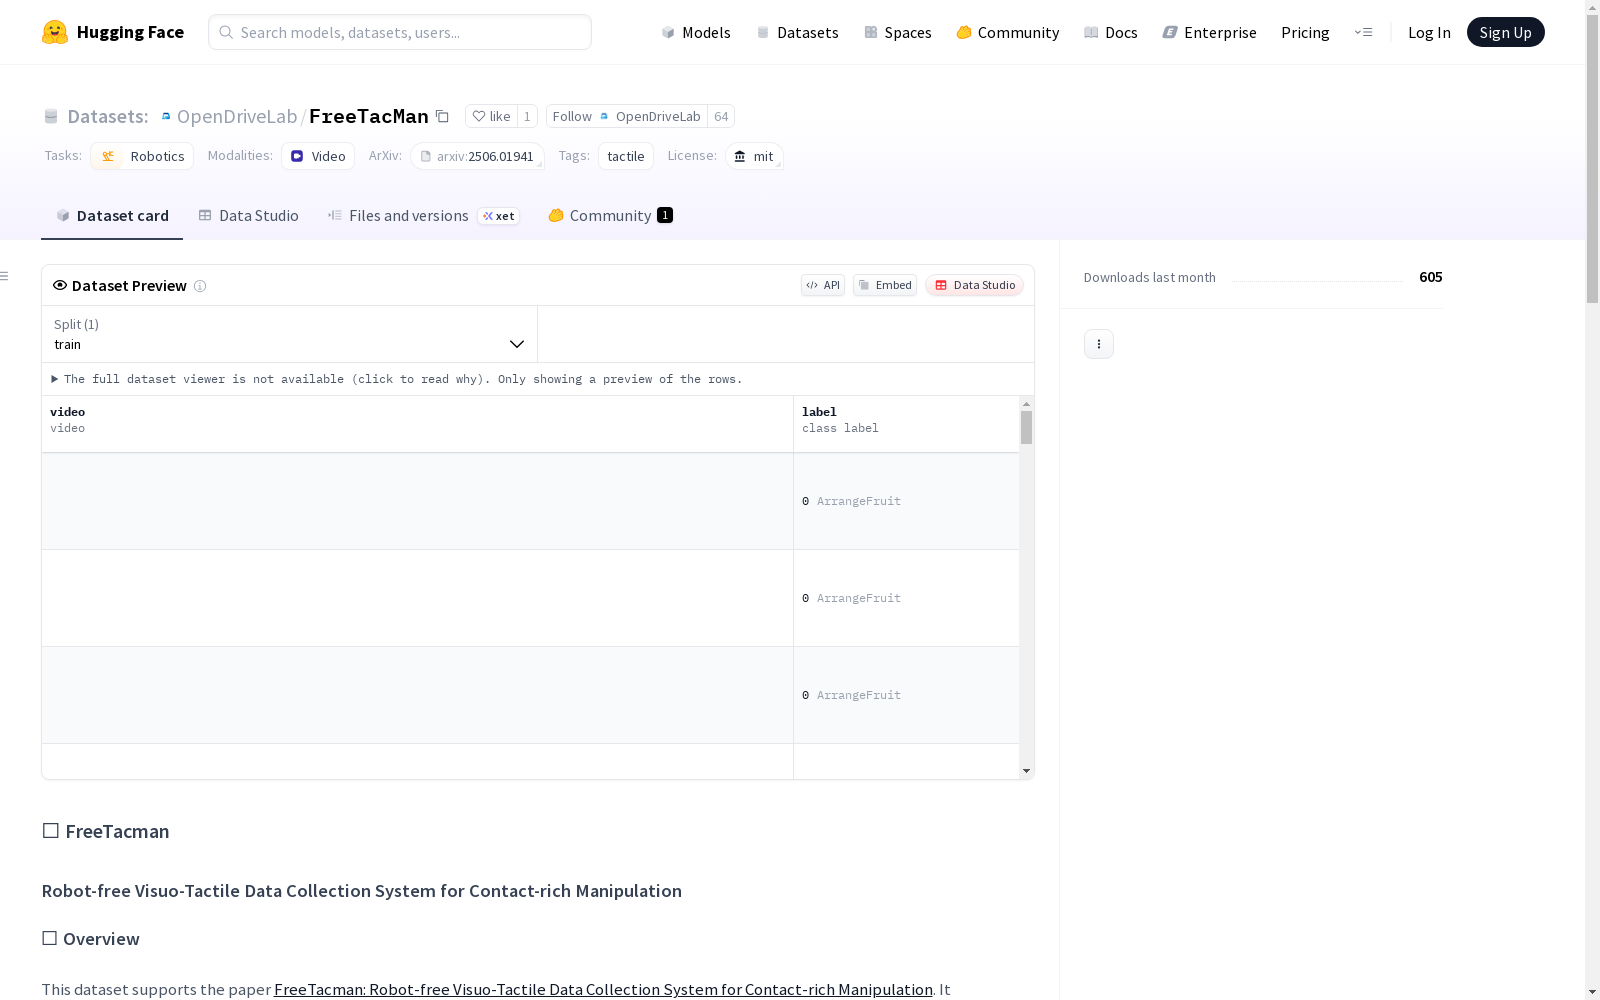Open the arxiv:2506.01941 tag
Image resolution: width=1600 pixels, height=1000 pixels.
(477, 156)
